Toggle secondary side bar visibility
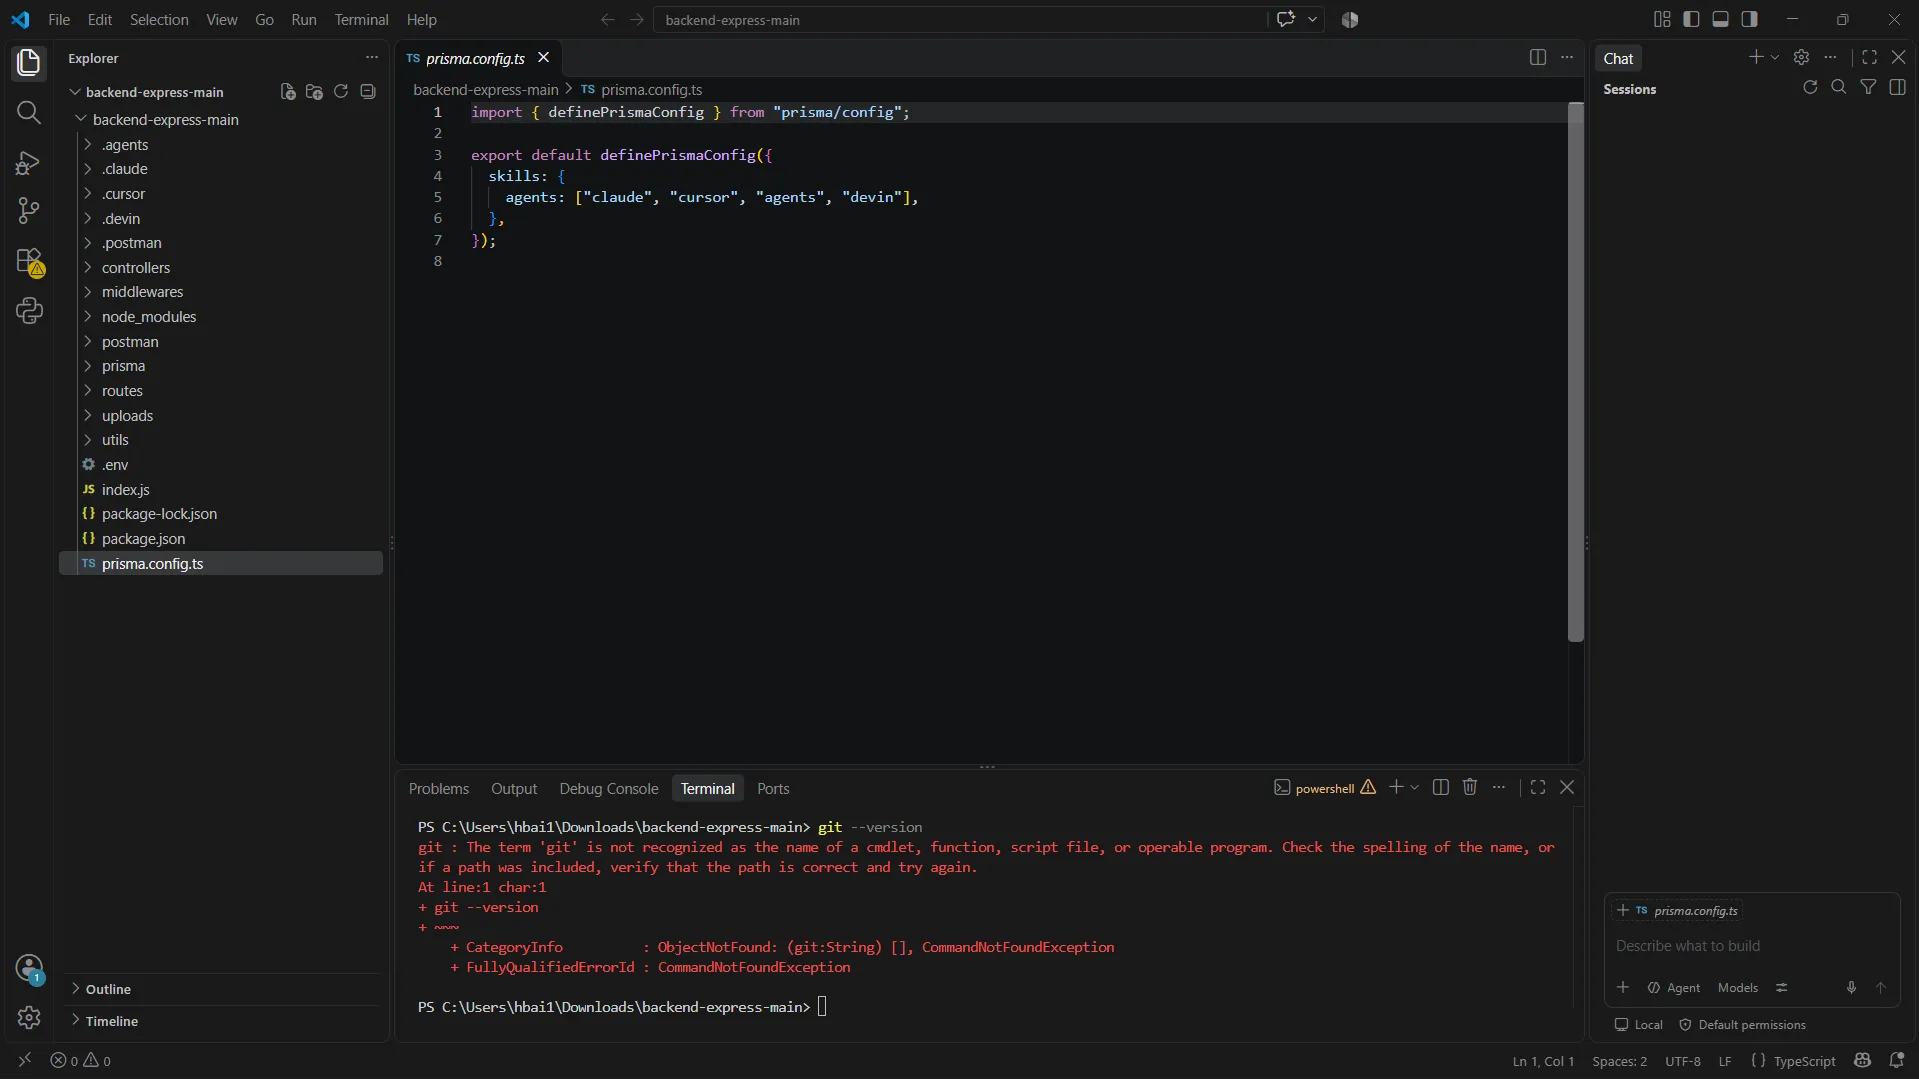Screen dimensions: 1919x1079 click(x=1749, y=19)
